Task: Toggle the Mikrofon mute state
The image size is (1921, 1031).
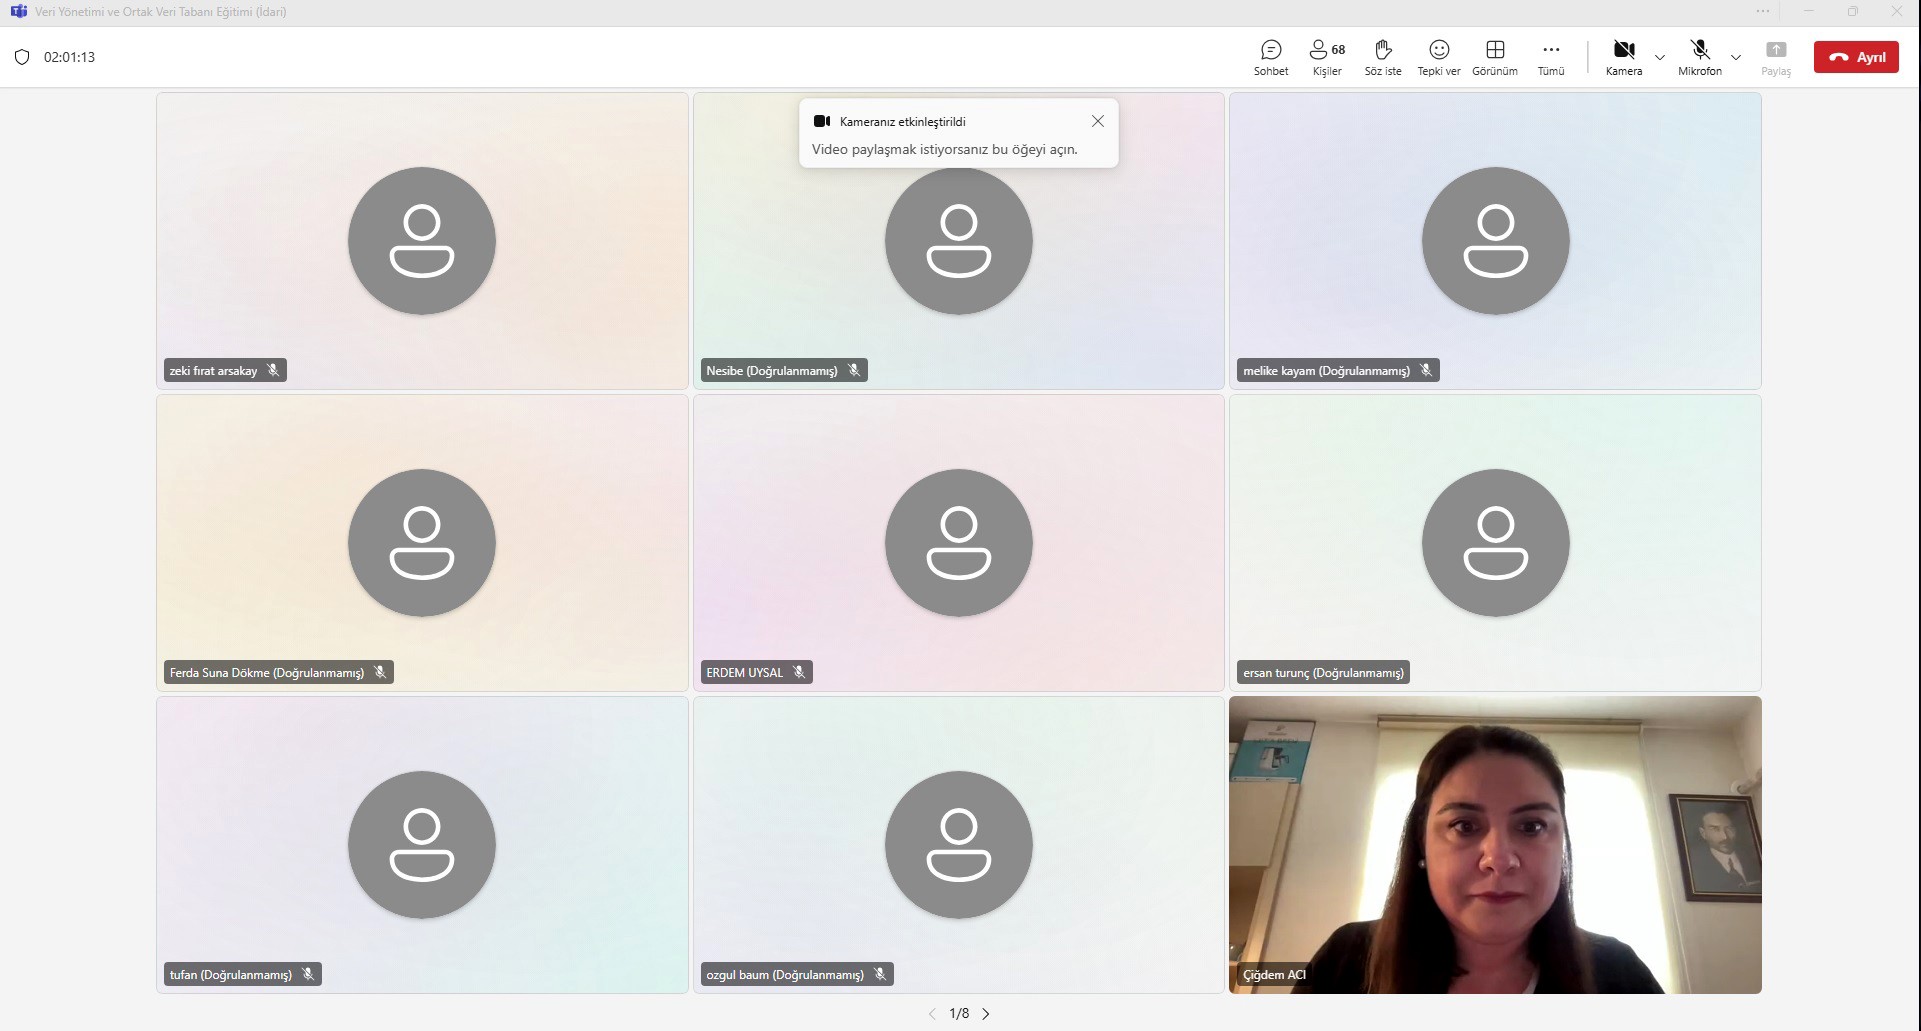Action: [x=1700, y=58]
